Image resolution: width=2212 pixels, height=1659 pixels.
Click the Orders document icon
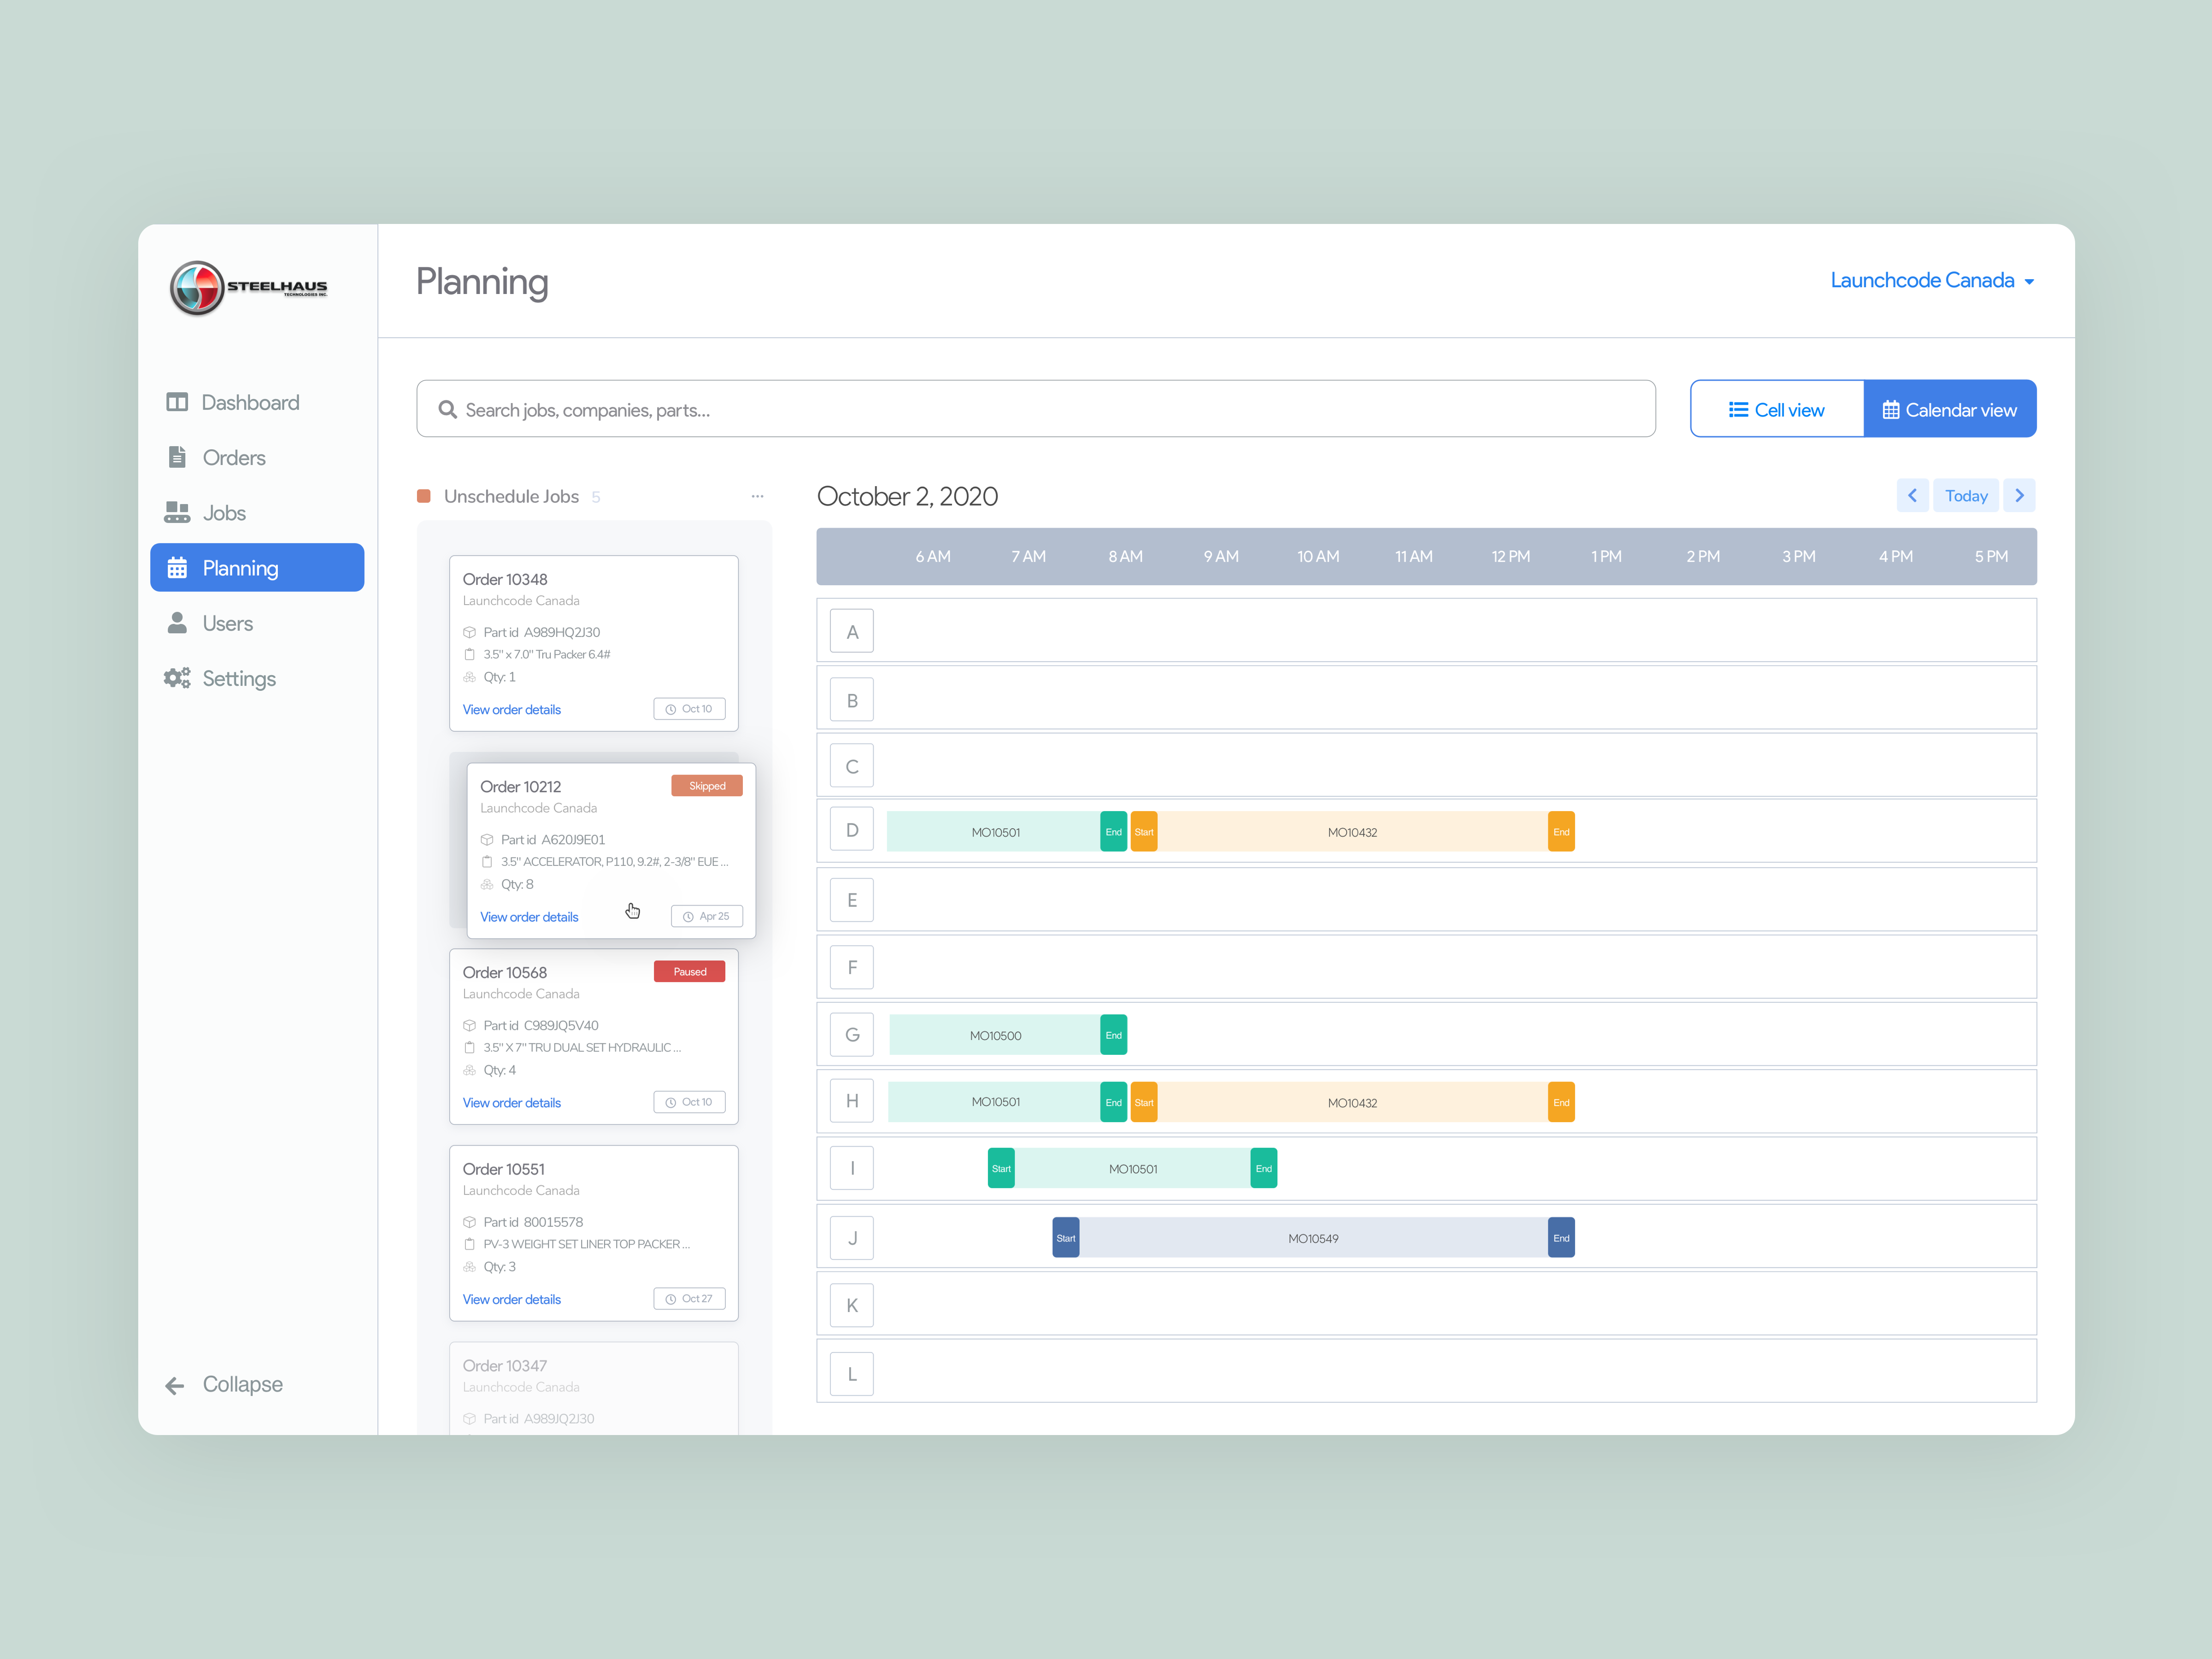[x=177, y=457]
